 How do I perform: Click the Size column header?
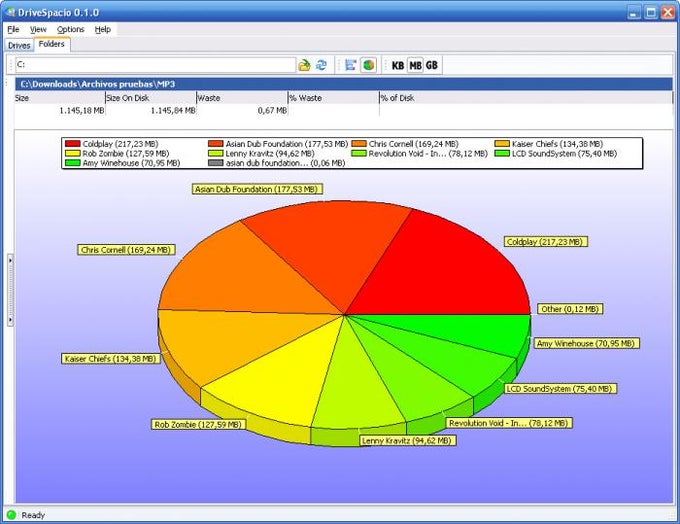pyautogui.click(x=59, y=98)
